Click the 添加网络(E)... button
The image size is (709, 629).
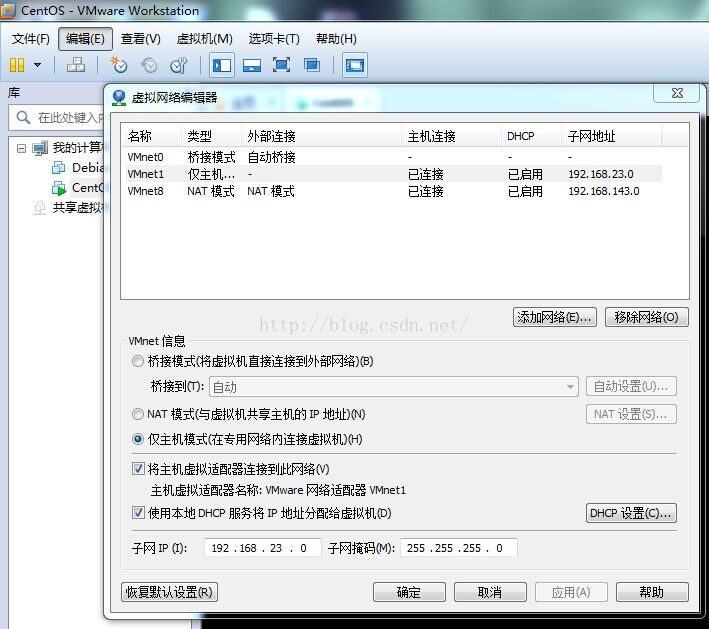(x=554, y=317)
